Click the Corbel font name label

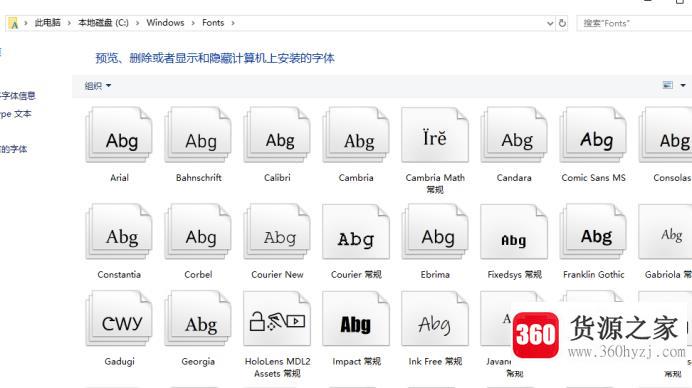pyautogui.click(x=198, y=274)
